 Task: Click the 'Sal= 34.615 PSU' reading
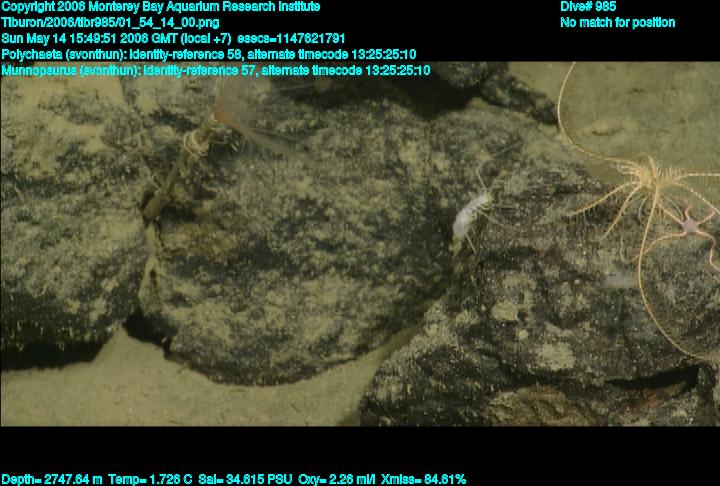[x=245, y=480]
